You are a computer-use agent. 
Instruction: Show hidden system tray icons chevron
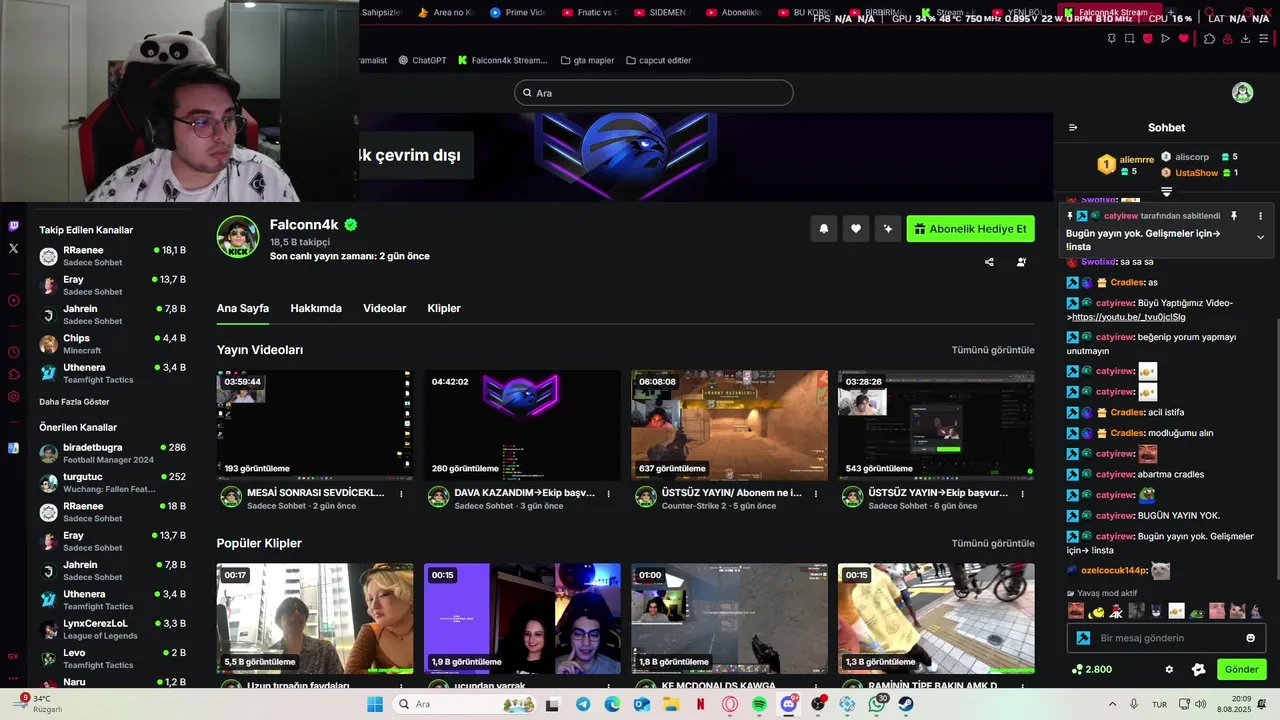tap(1115, 704)
